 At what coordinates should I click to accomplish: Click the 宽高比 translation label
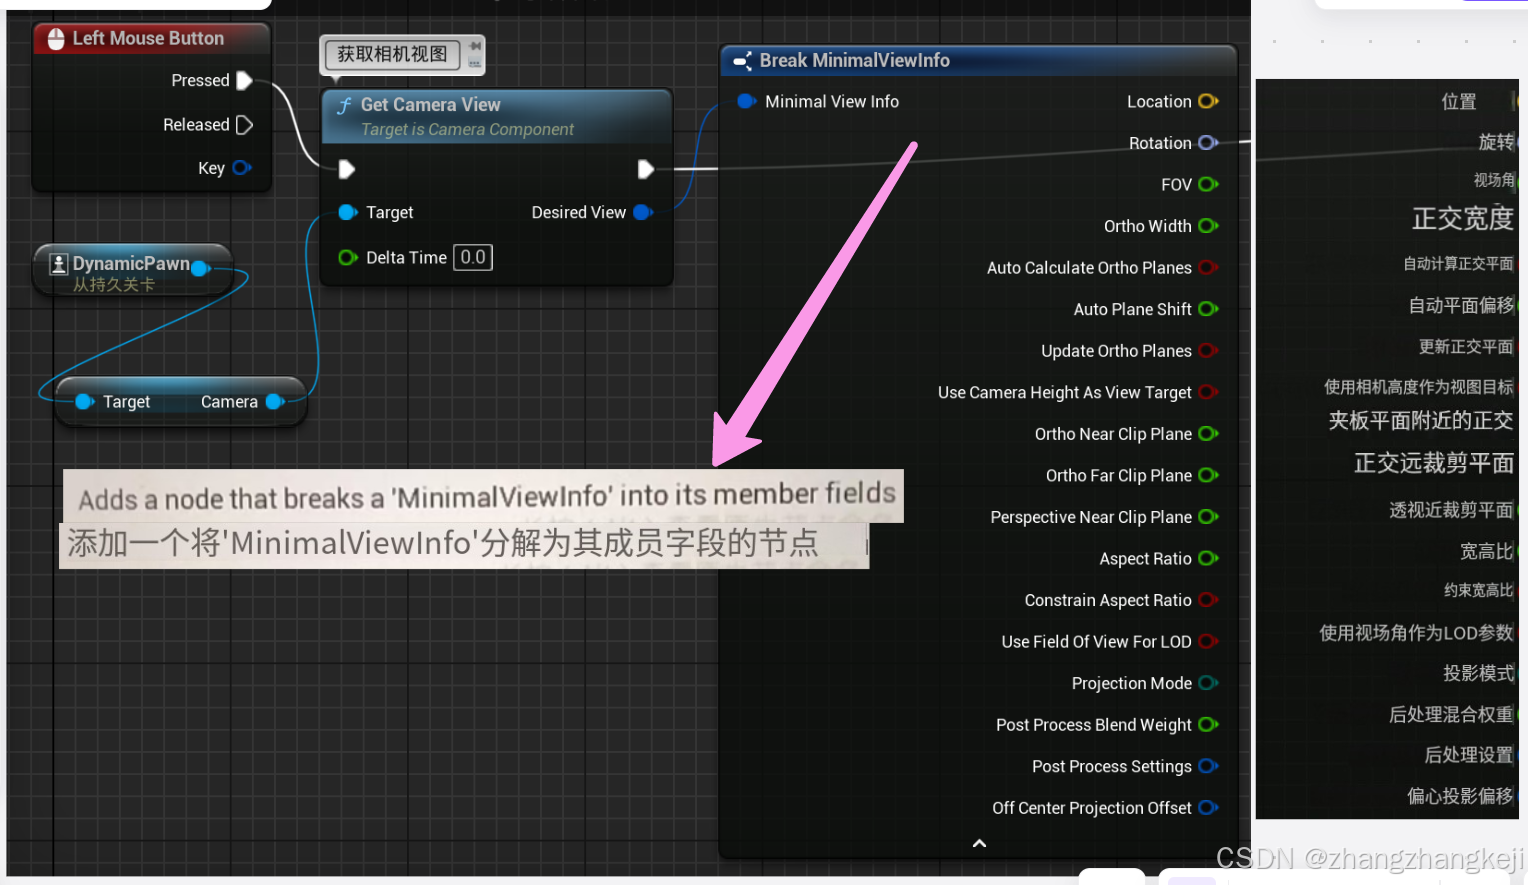(x=1487, y=551)
